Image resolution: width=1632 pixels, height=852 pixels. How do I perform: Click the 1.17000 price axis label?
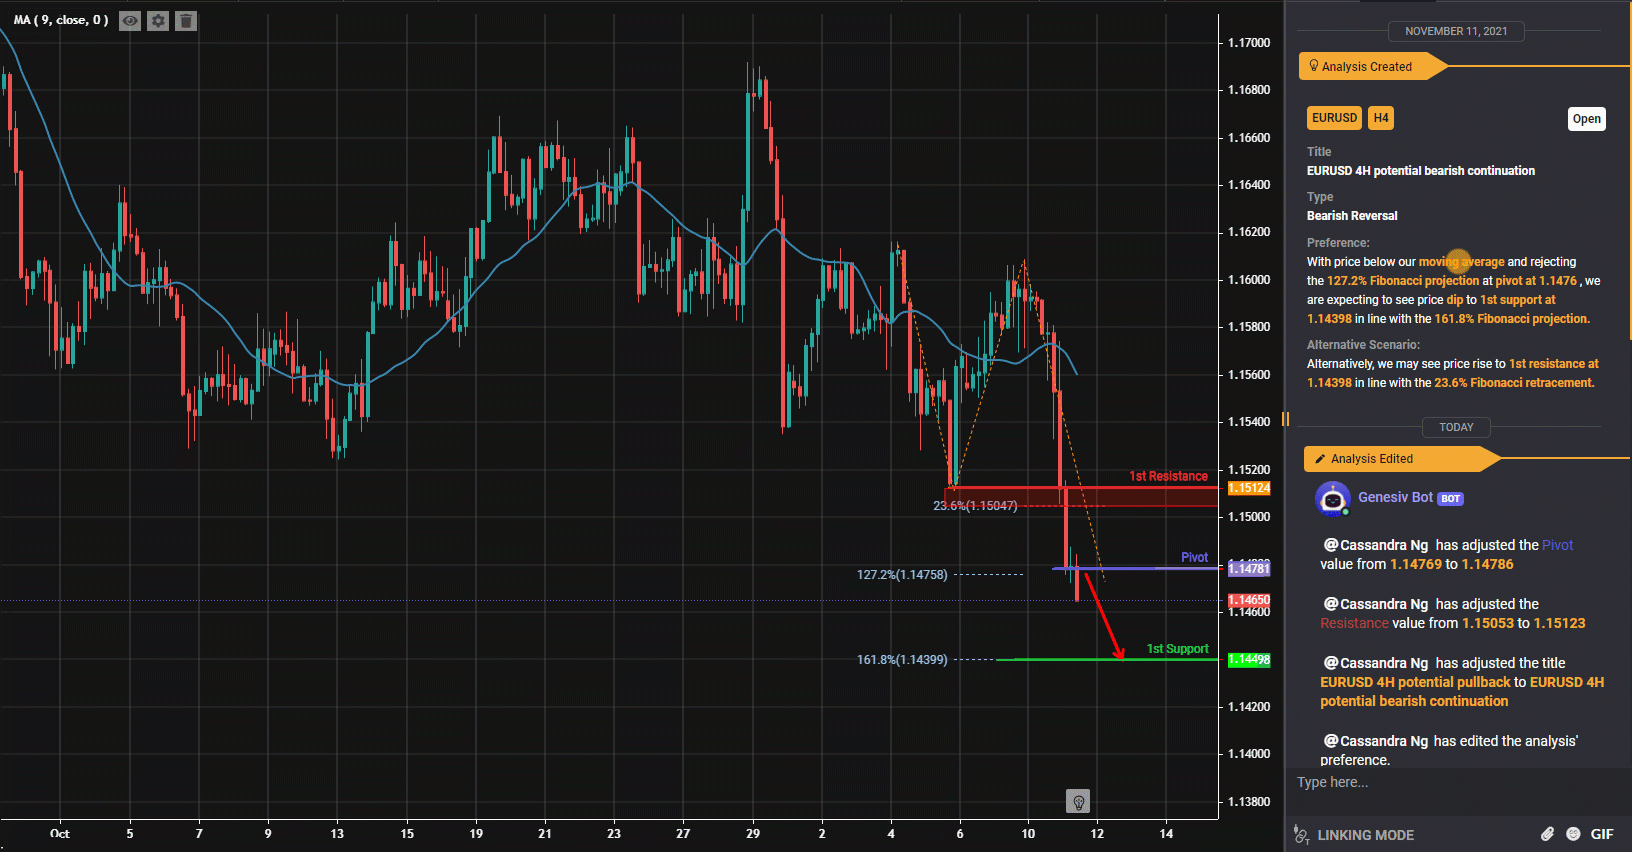(x=1249, y=43)
